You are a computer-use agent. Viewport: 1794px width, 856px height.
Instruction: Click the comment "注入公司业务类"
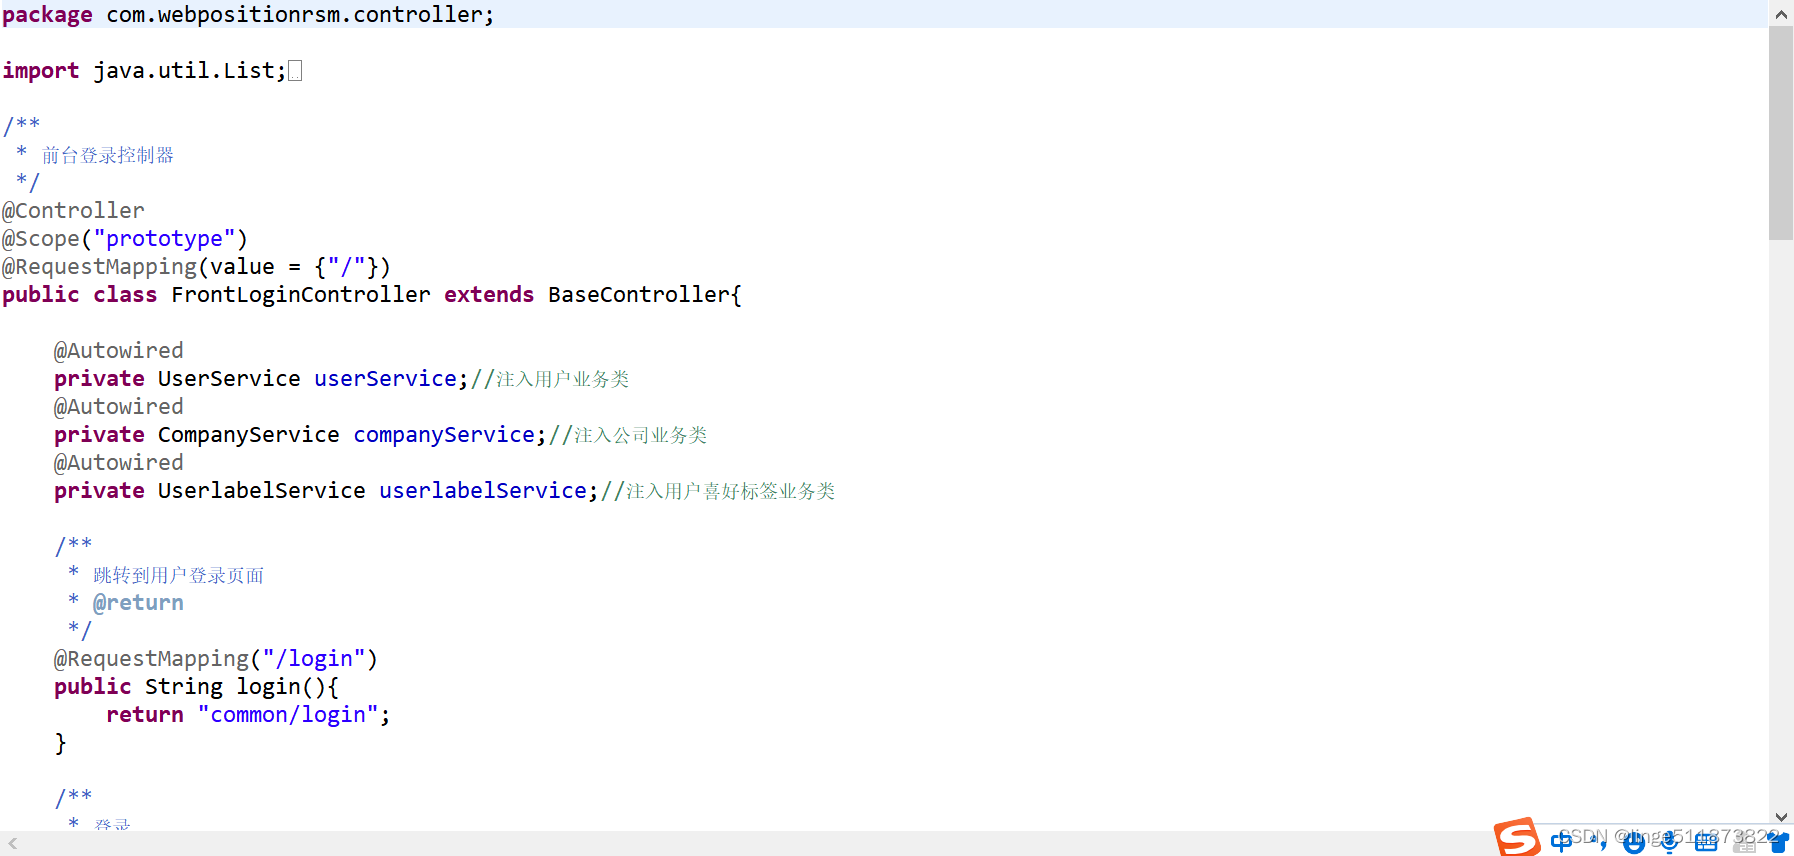[641, 435]
